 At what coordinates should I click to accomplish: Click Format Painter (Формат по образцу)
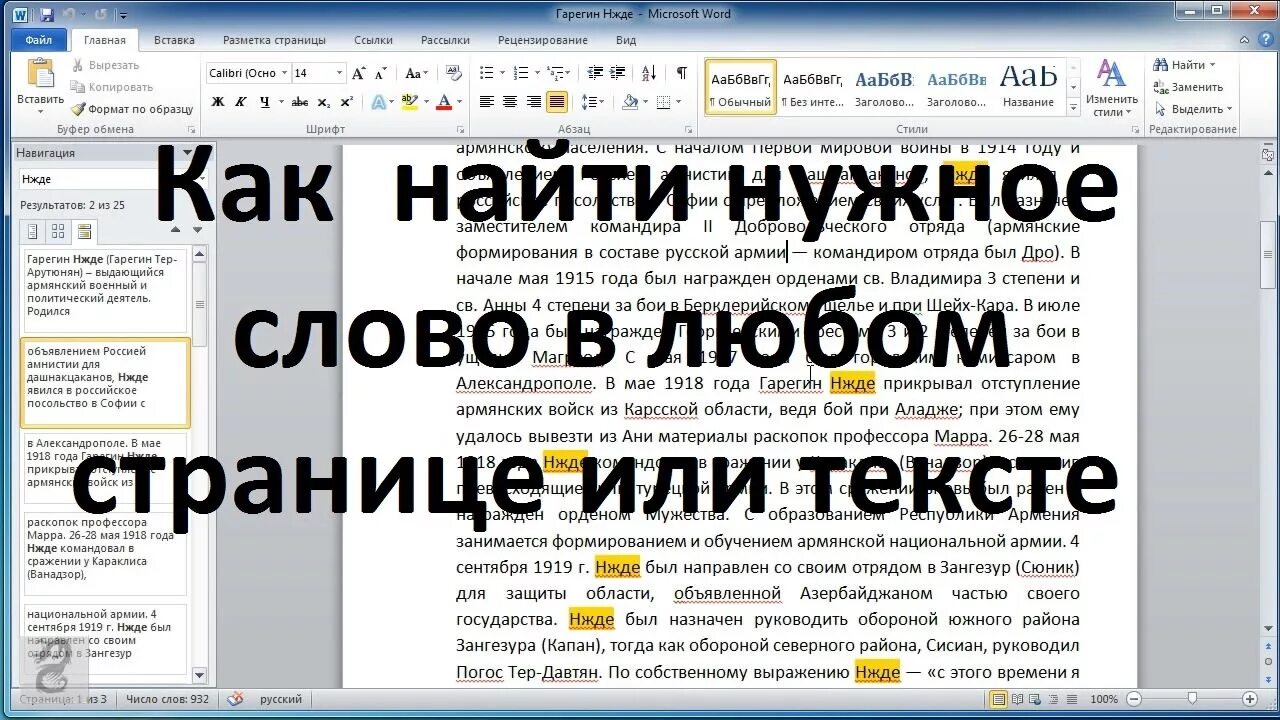[x=132, y=109]
